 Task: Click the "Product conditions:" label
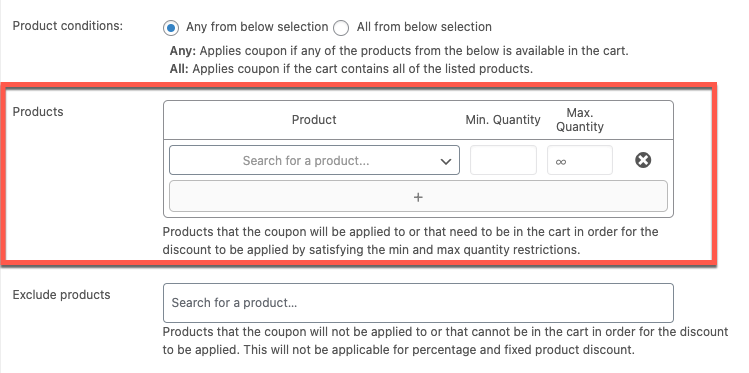[67, 26]
